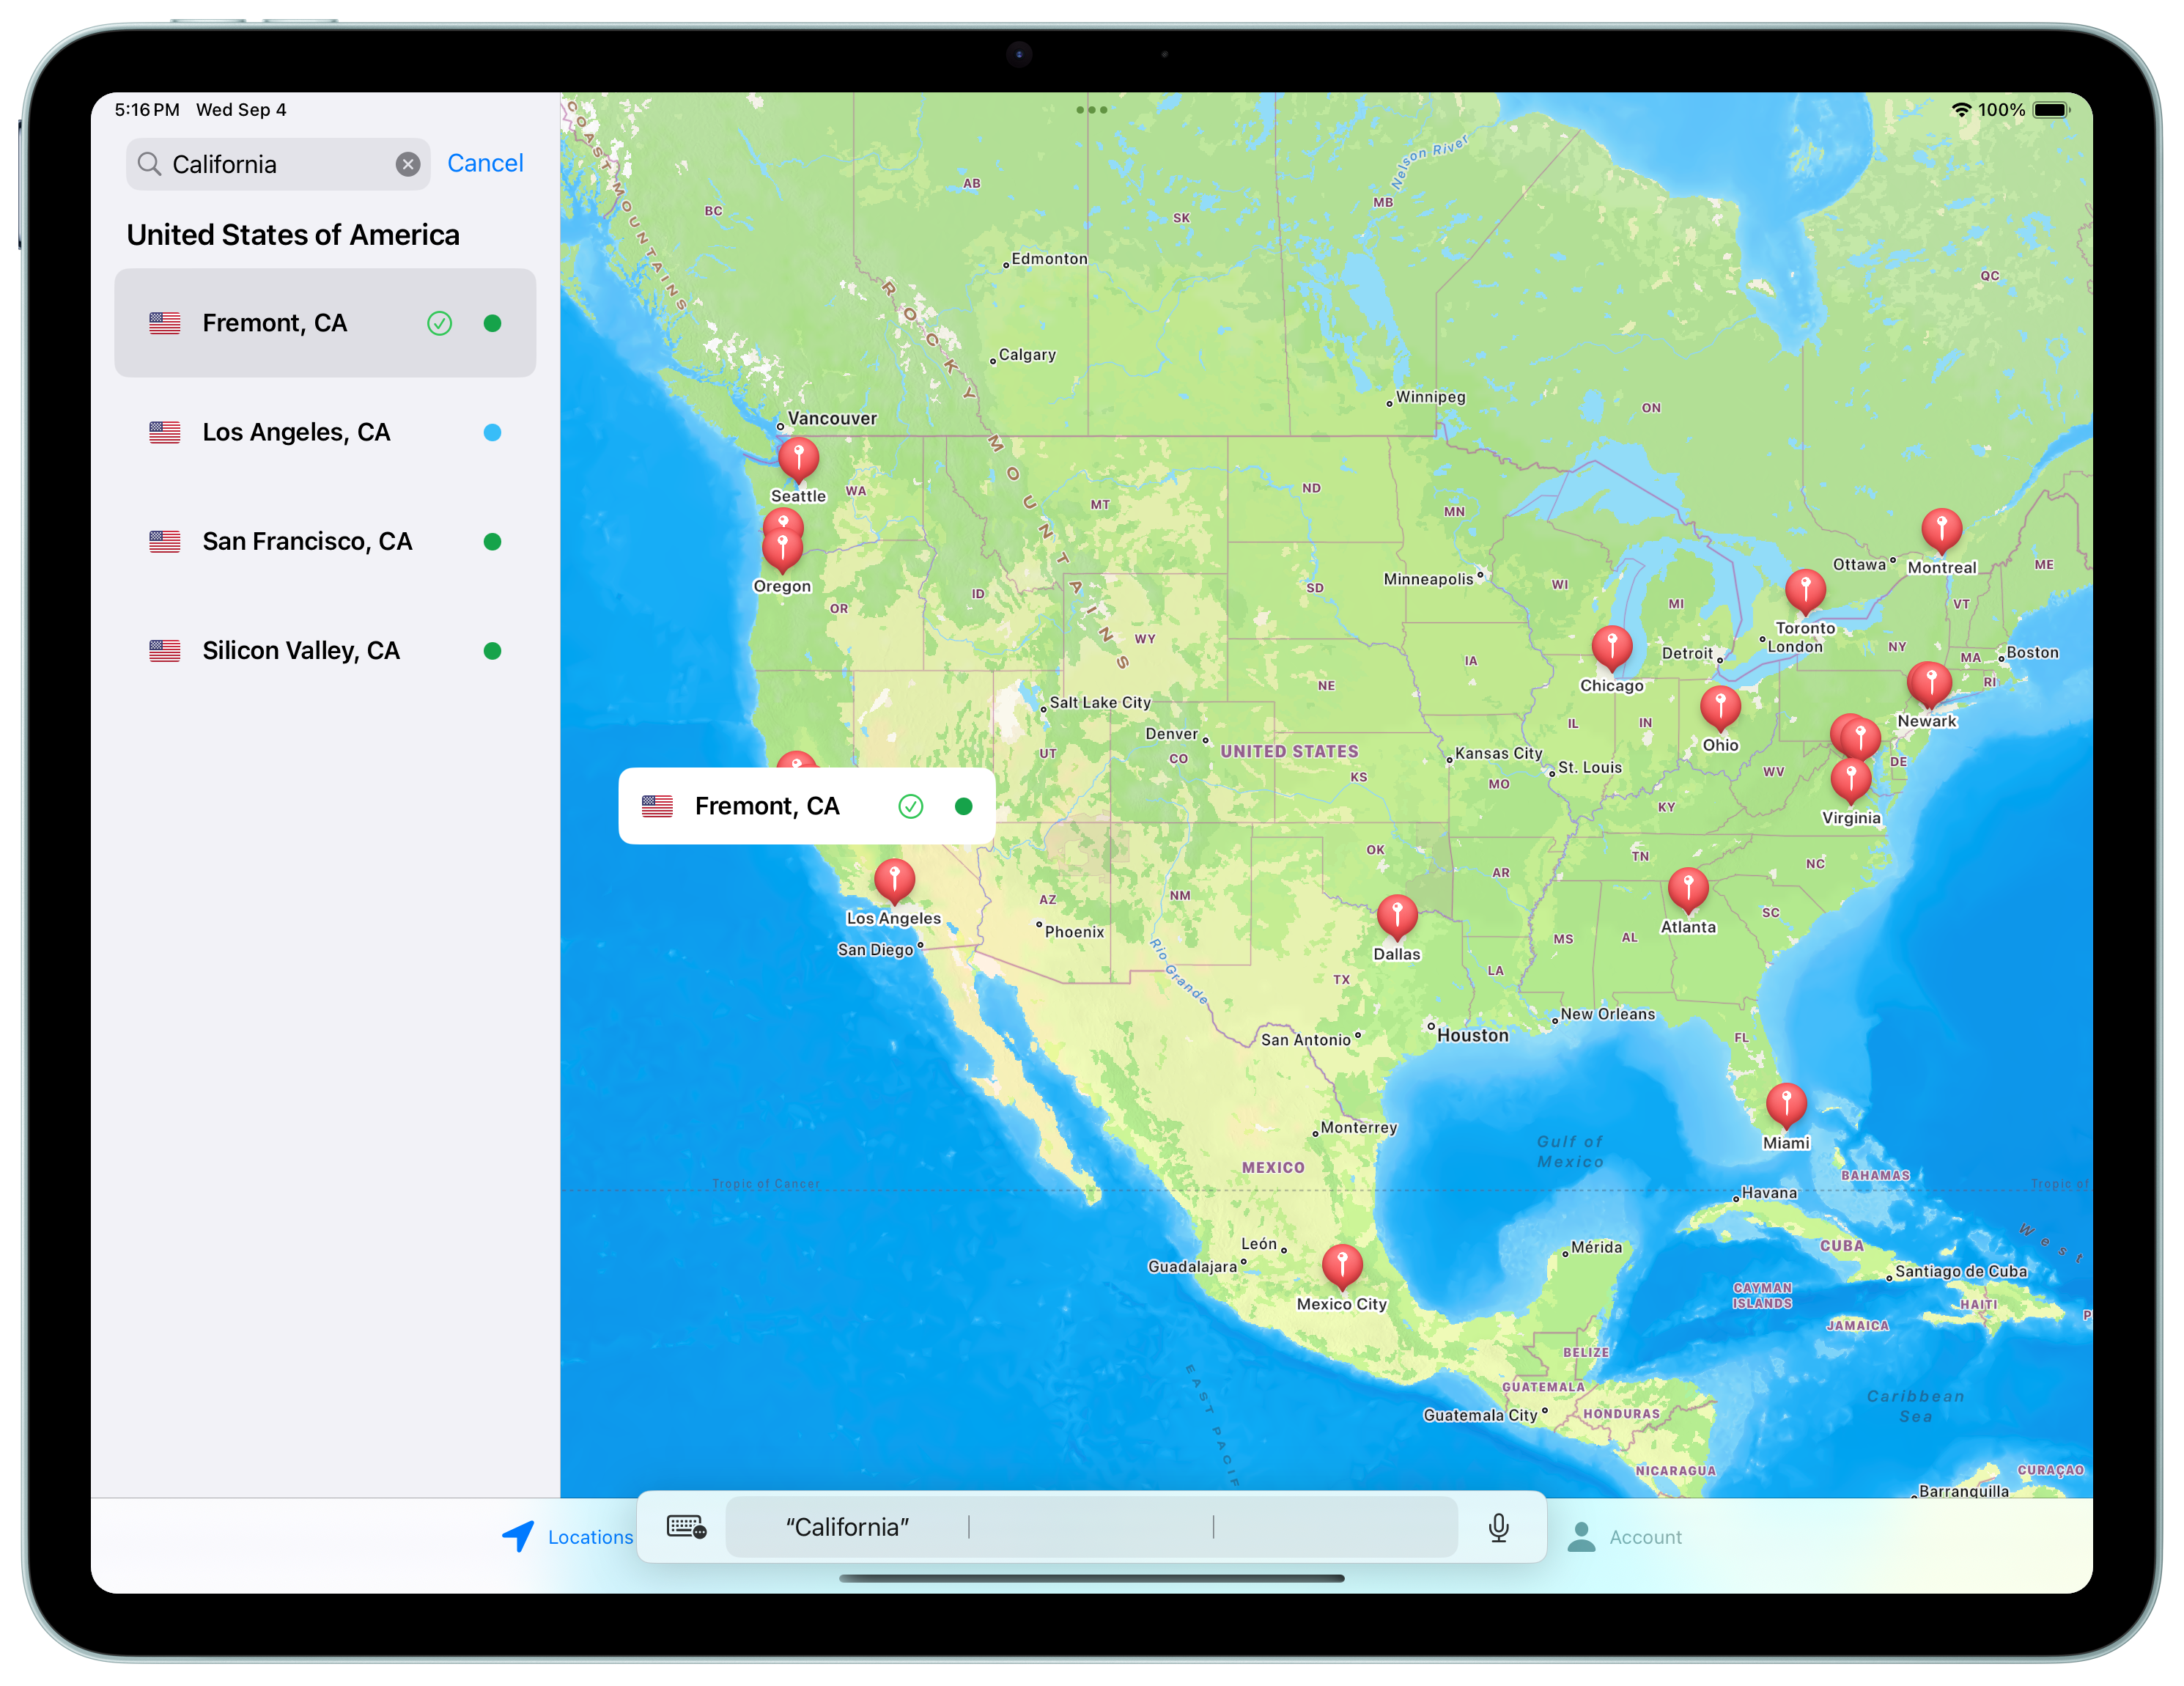
Task: Tap the three-dot multitasking menu
Action: 1091,110
